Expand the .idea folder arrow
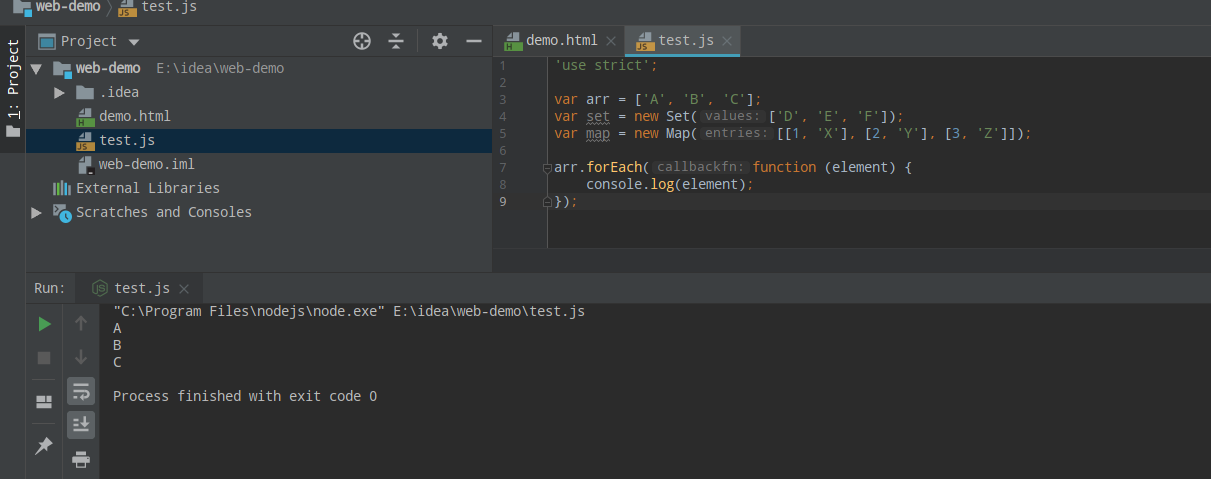 (60, 93)
